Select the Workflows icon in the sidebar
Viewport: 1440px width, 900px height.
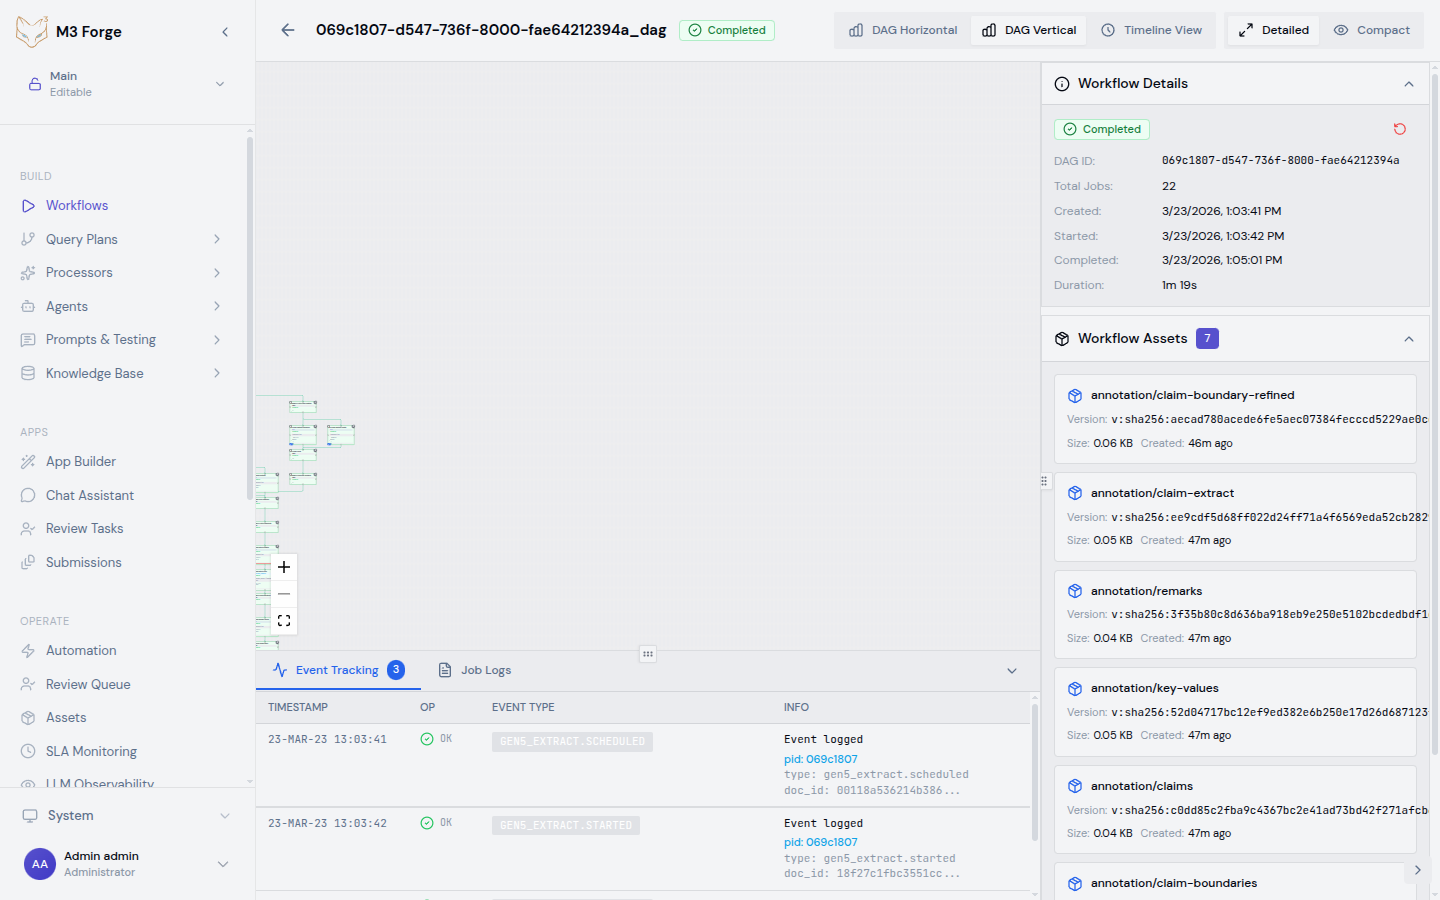pyautogui.click(x=28, y=205)
